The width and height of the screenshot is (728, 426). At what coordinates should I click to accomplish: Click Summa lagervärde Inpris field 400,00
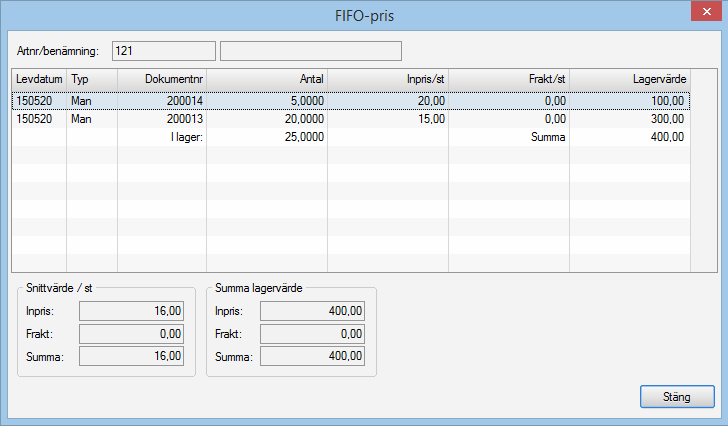(312, 311)
